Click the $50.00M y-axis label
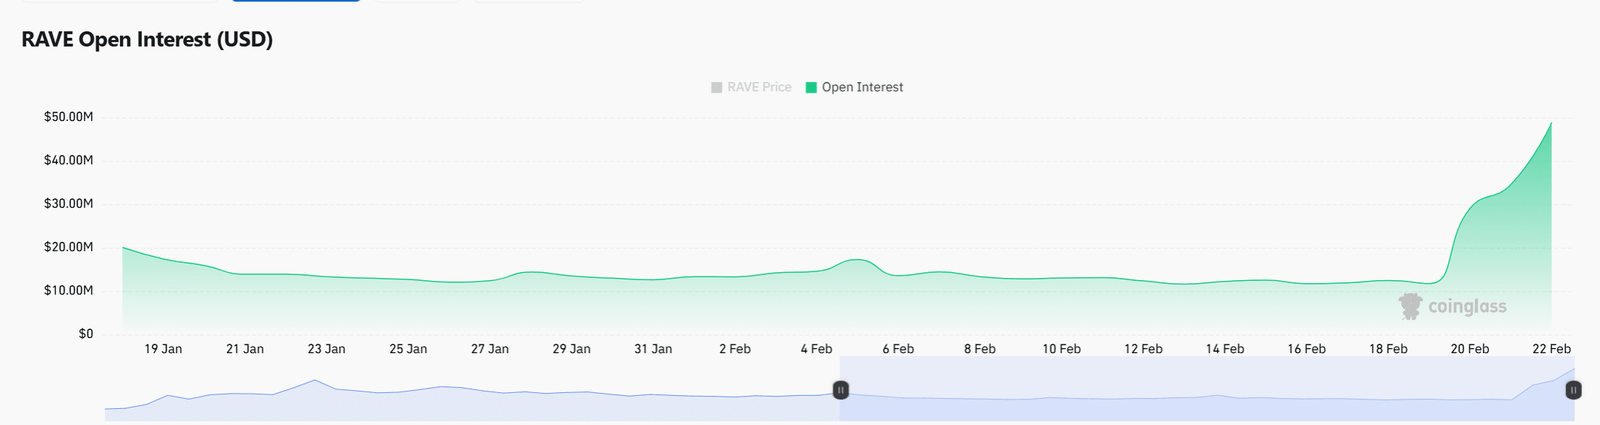The height and width of the screenshot is (425, 1600). 68,117
